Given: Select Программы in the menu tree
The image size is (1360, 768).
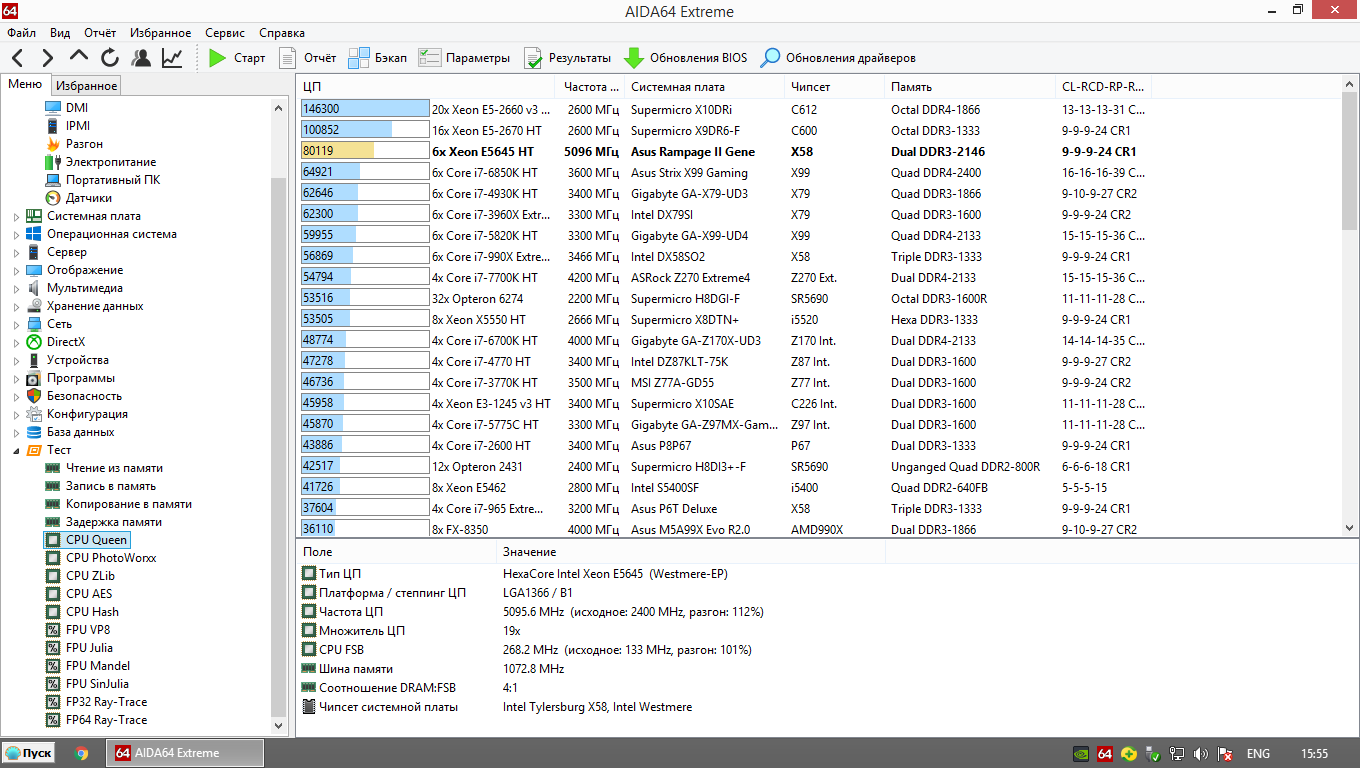Looking at the screenshot, I should pyautogui.click(x=81, y=378).
